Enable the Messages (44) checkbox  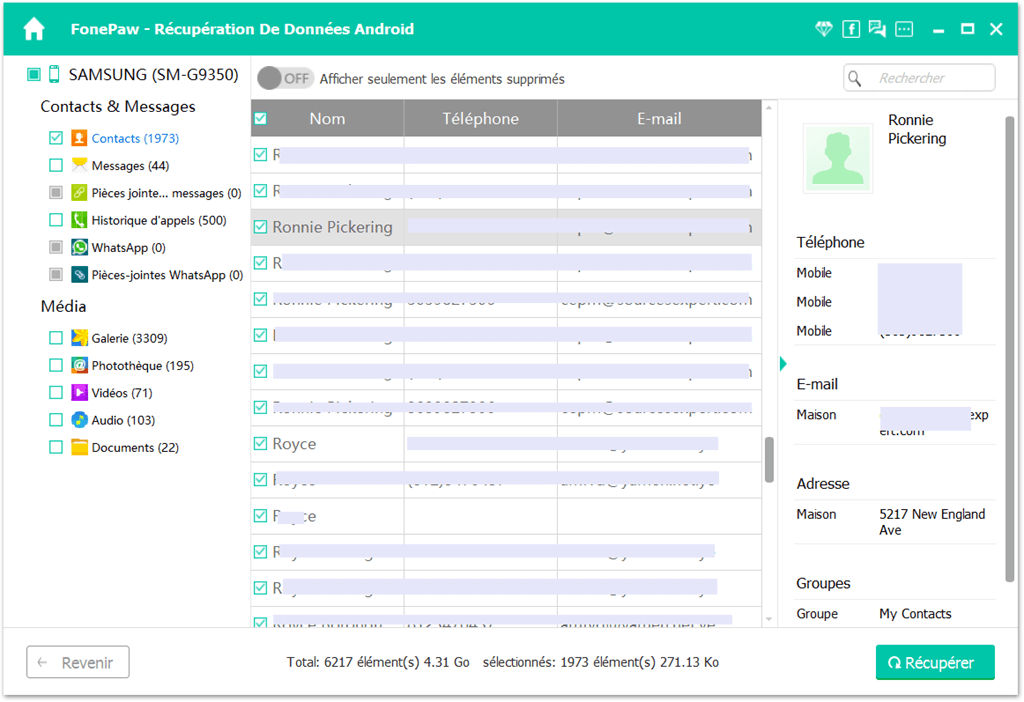[x=56, y=165]
